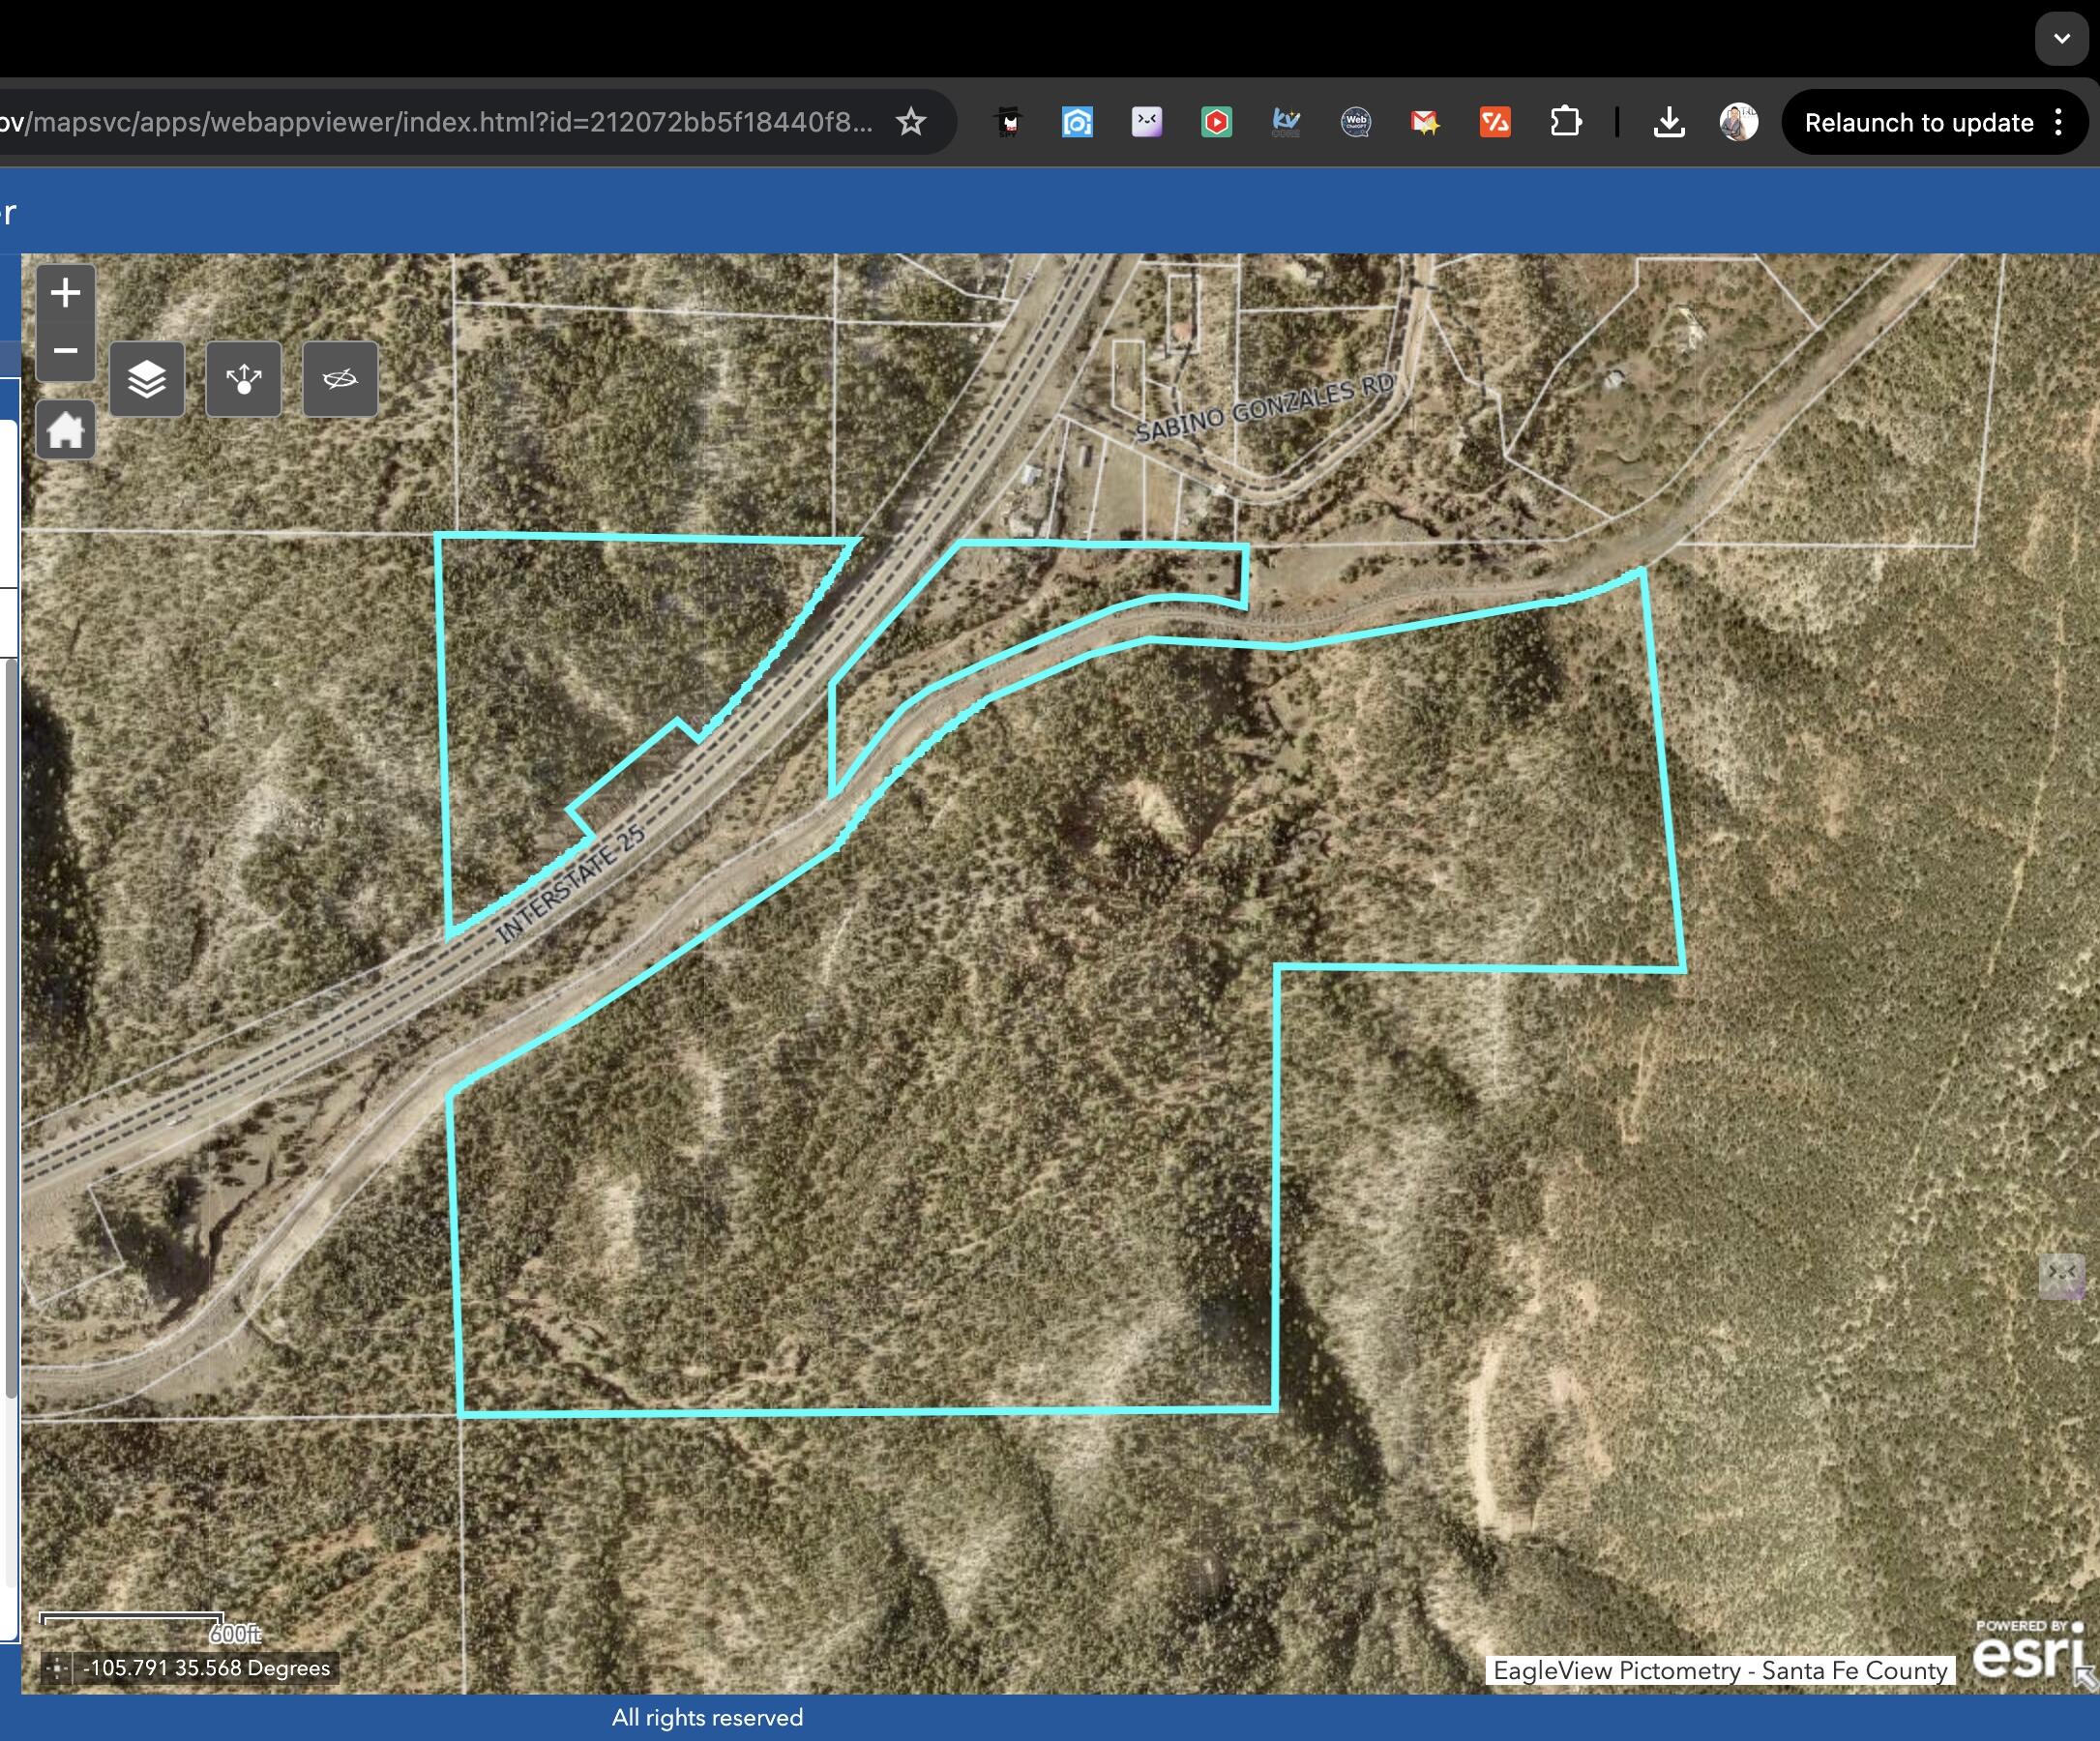
Task: Open the Chrome profile avatar menu
Action: click(1738, 122)
